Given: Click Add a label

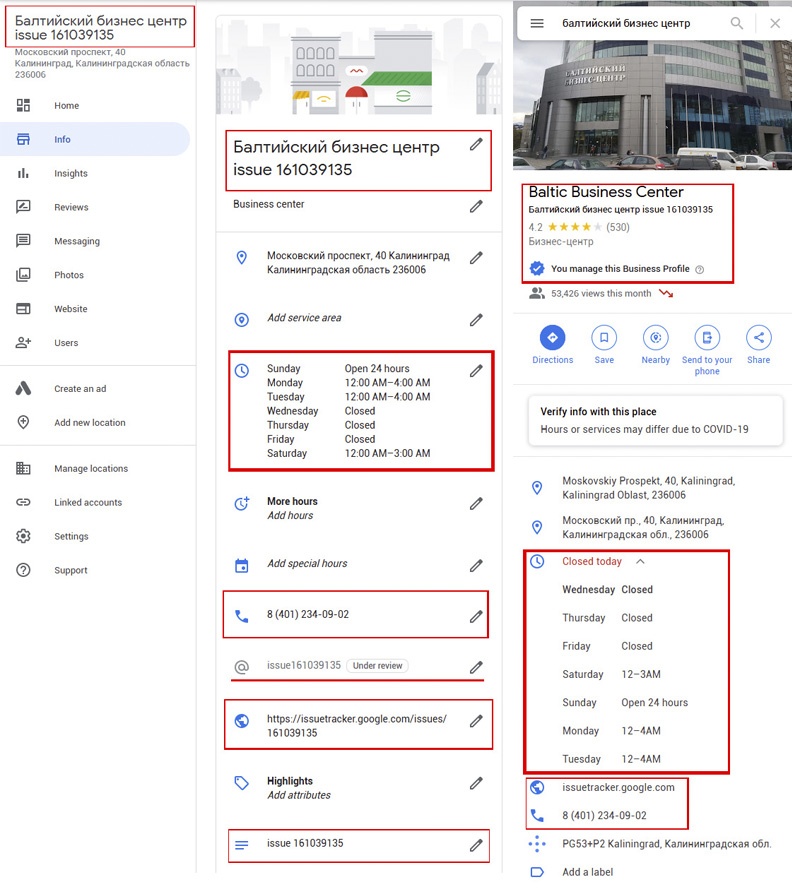Looking at the screenshot, I should [587, 872].
